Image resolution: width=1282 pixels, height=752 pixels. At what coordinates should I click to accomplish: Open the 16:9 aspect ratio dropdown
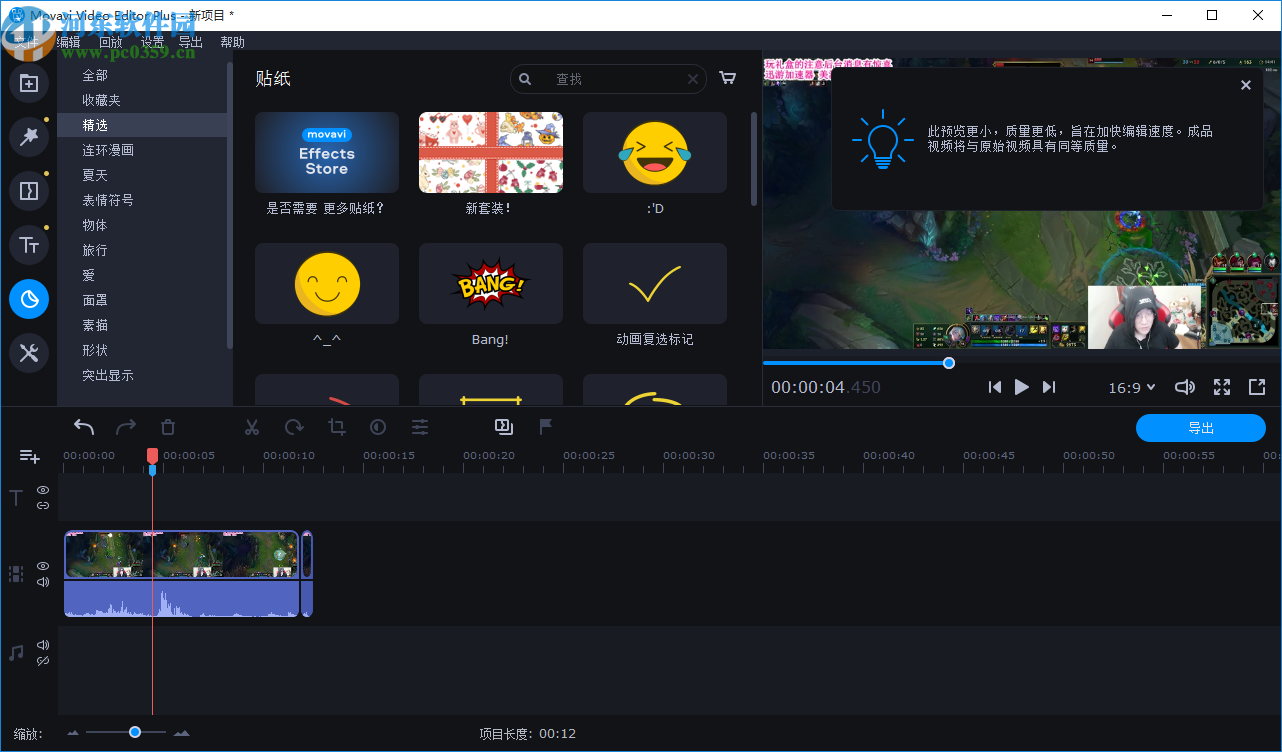coord(1131,387)
